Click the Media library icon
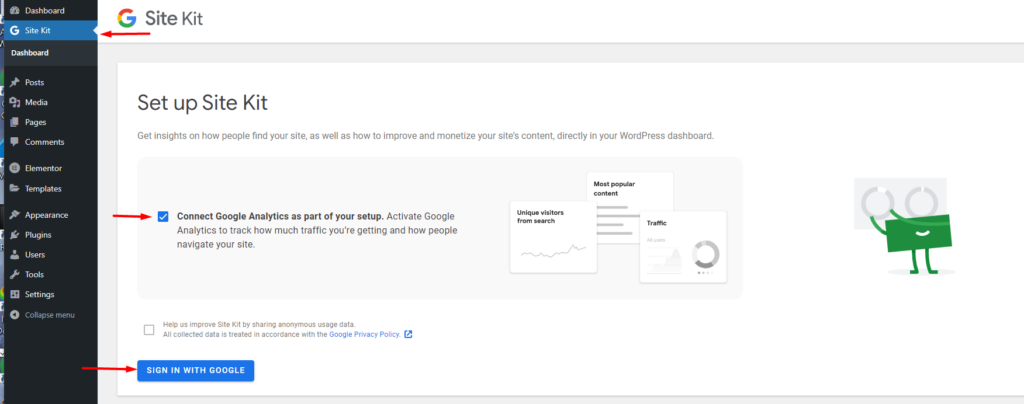The image size is (1024, 404). click(x=14, y=102)
